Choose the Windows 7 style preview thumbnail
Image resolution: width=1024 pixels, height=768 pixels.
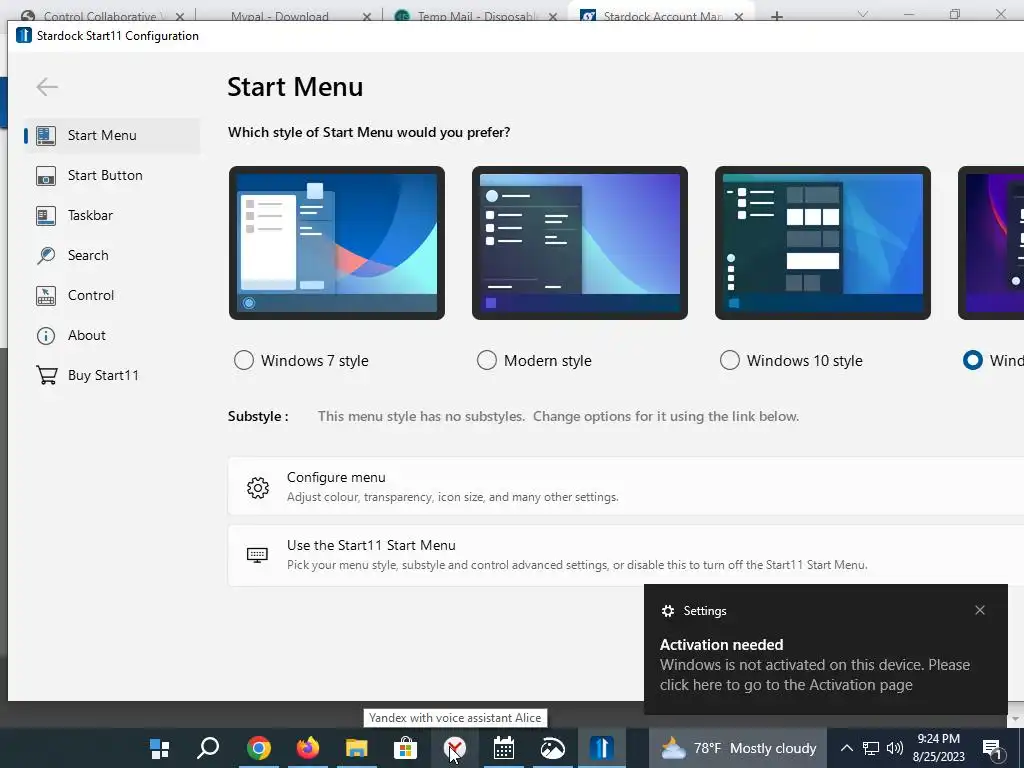(x=337, y=243)
